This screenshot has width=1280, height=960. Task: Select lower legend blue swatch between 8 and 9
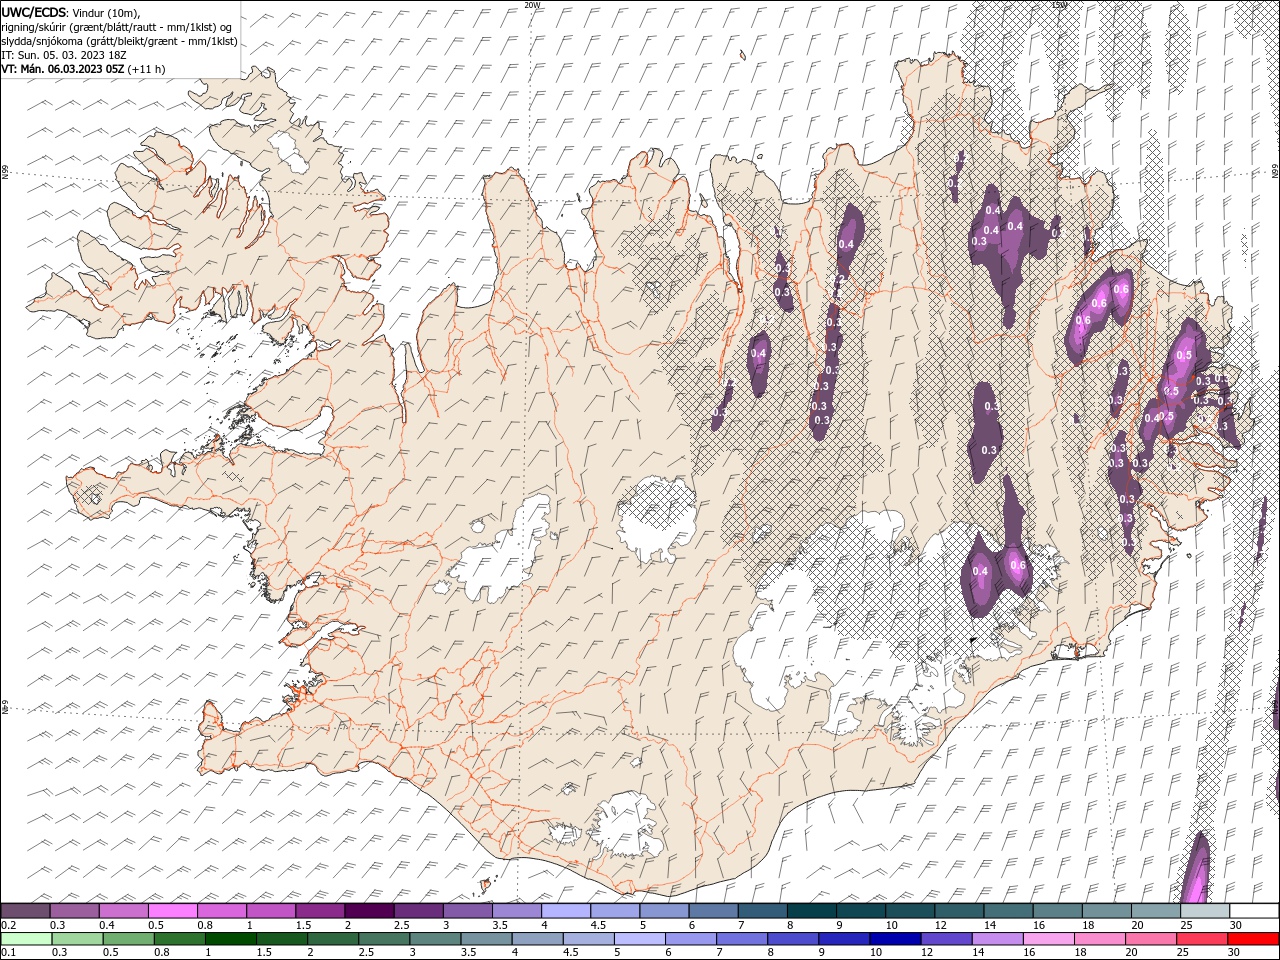coord(793,939)
